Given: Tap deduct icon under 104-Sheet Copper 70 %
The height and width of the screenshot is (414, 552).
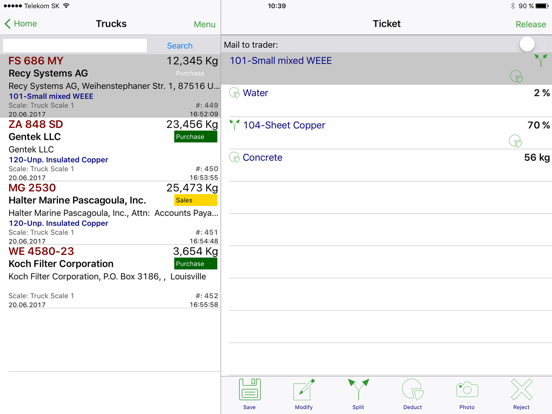Looking at the screenshot, I should [515, 141].
